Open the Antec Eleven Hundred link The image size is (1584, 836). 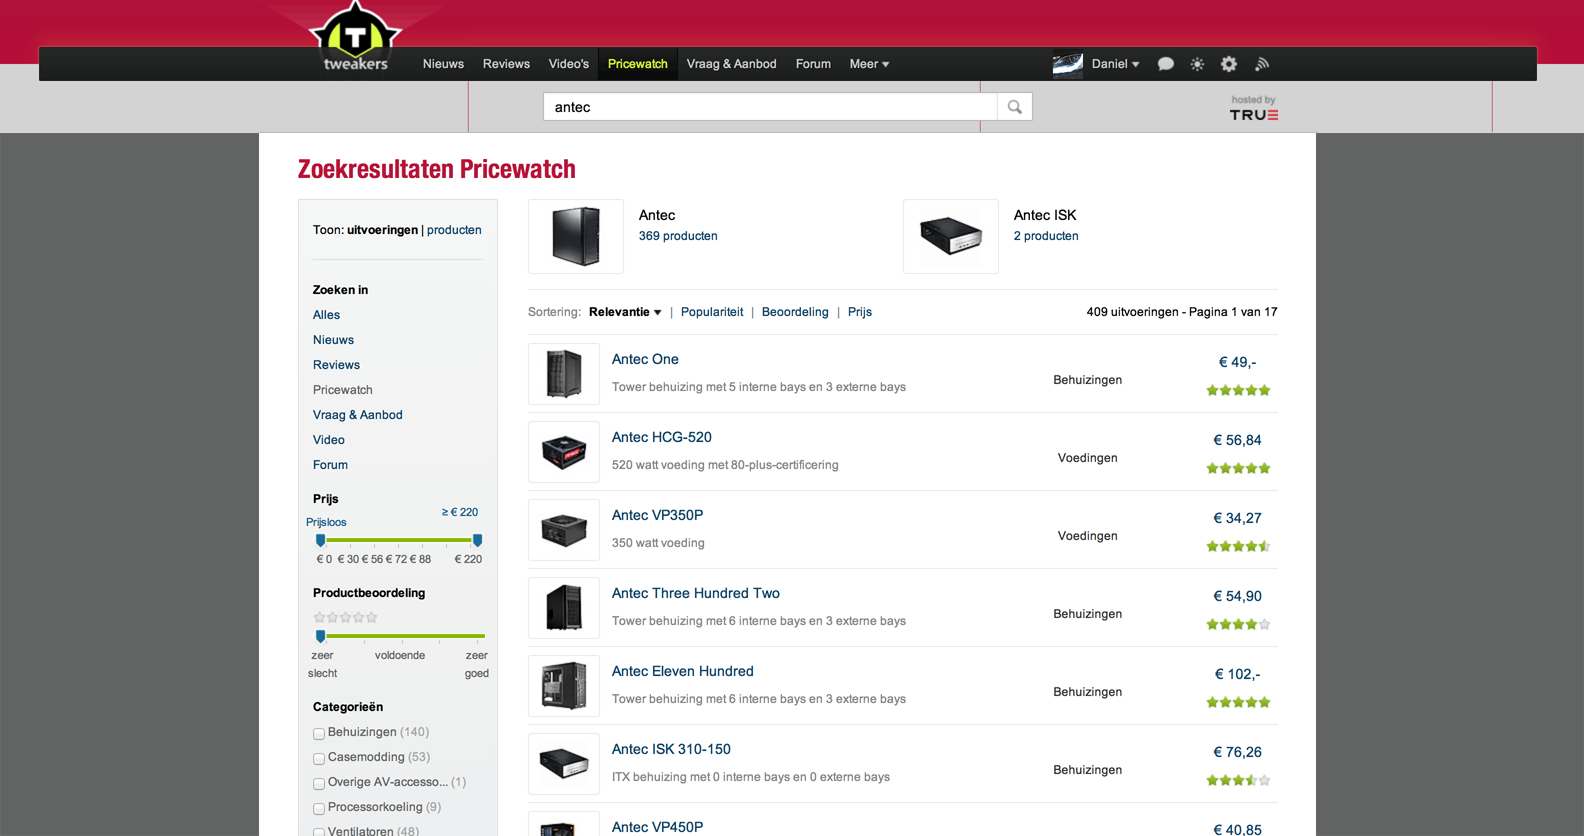click(x=683, y=671)
